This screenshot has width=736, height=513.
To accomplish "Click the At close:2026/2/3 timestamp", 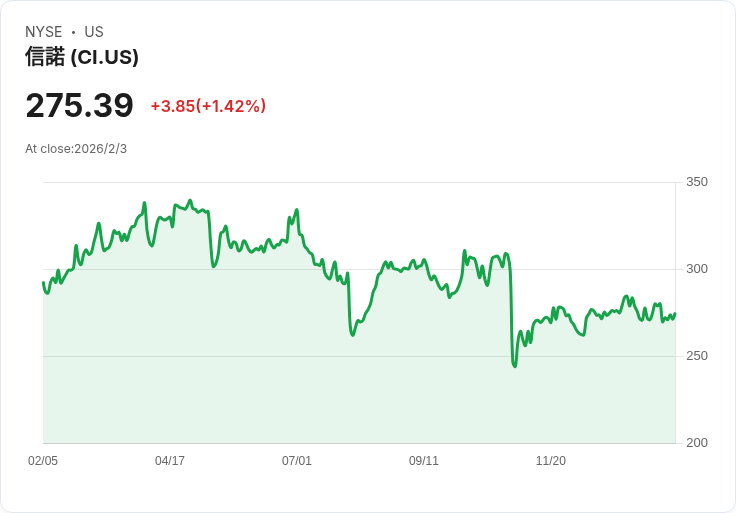I will pyautogui.click(x=76, y=149).
